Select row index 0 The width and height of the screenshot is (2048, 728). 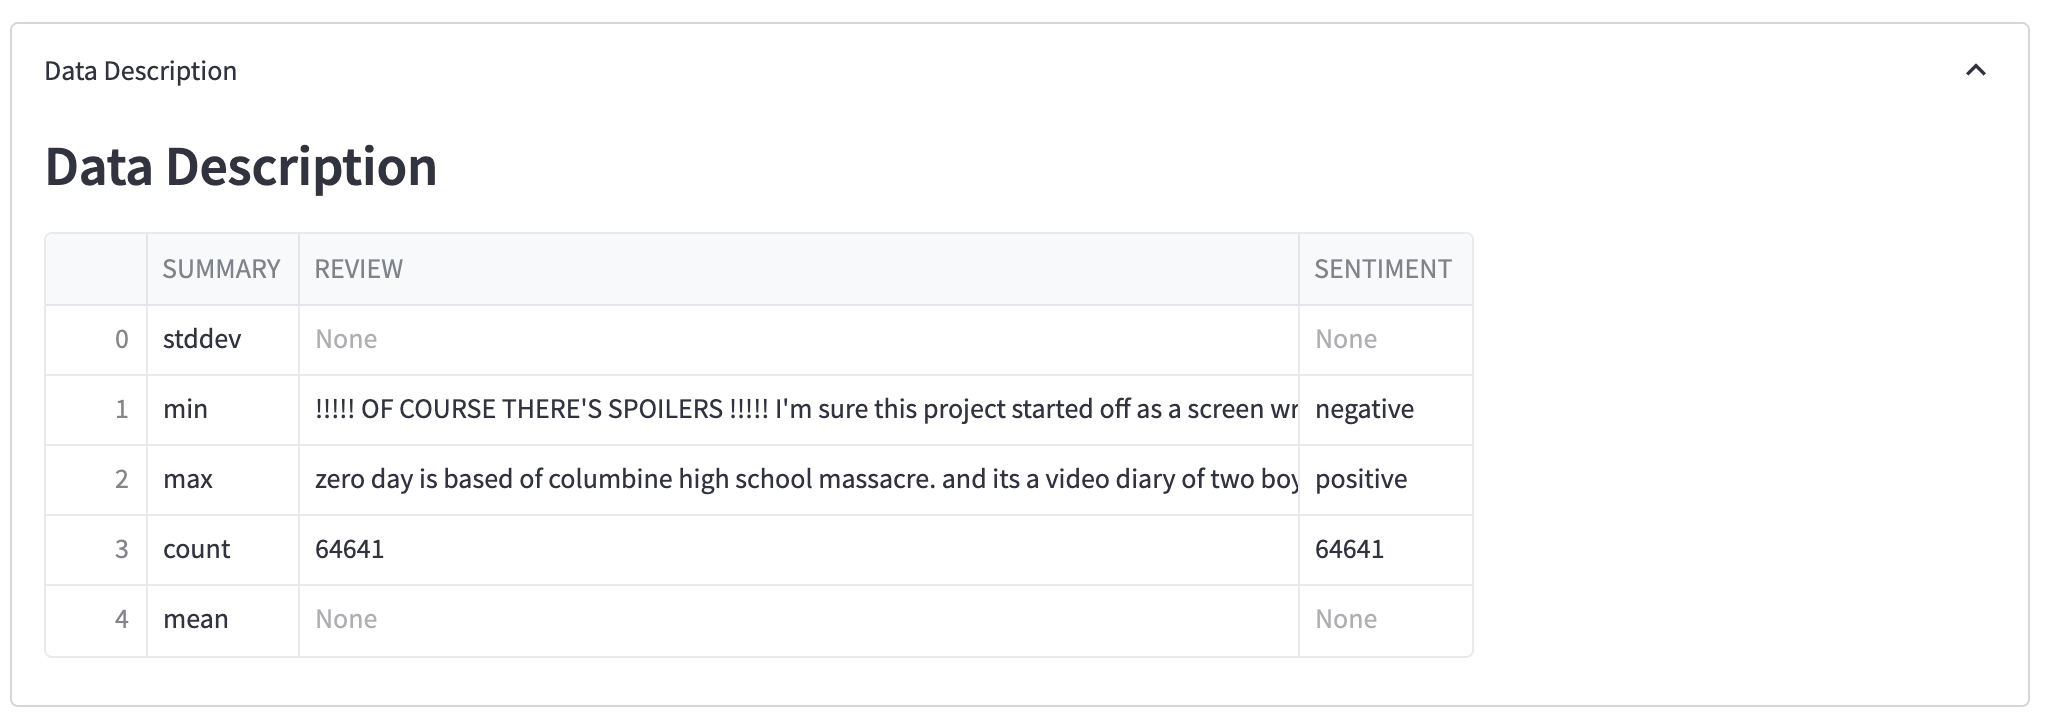click(x=121, y=339)
